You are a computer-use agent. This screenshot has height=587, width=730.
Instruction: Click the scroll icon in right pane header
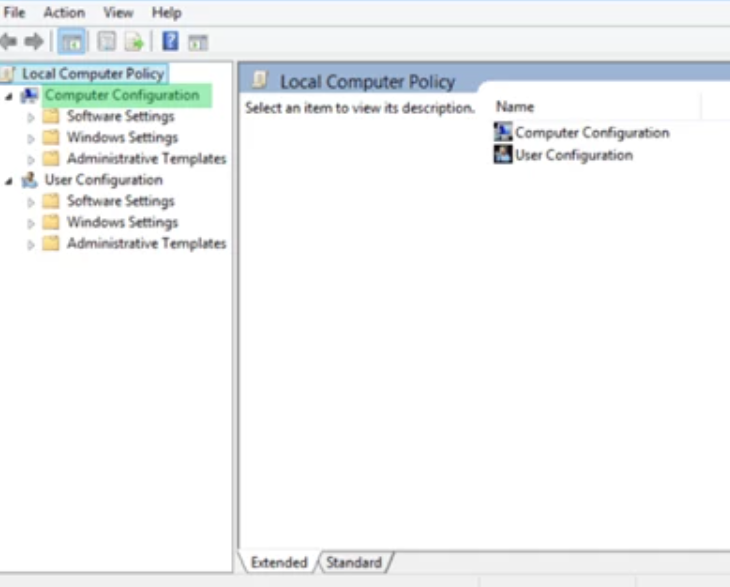(x=260, y=80)
